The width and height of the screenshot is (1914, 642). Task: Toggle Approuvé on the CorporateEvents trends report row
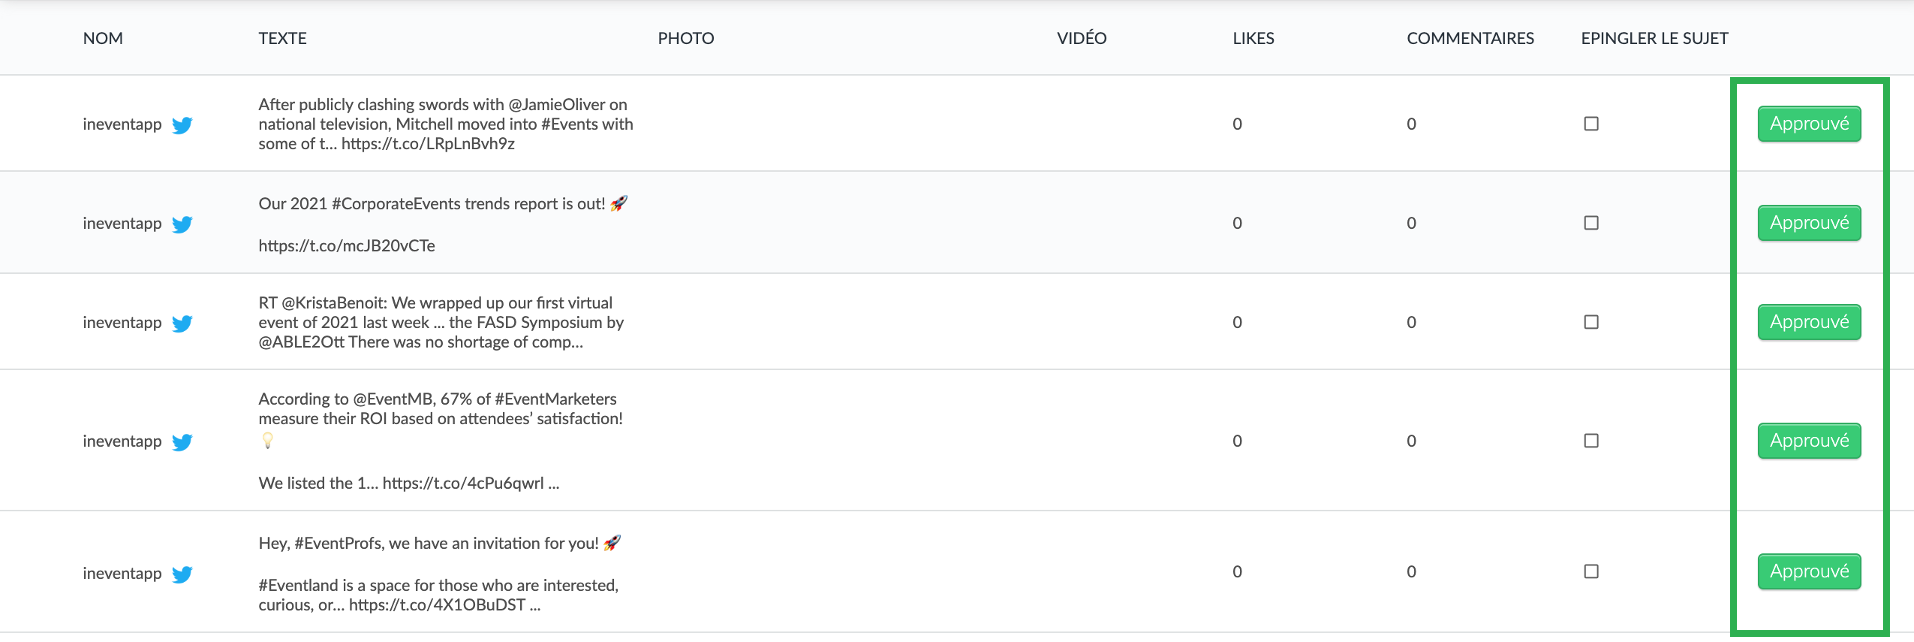point(1809,223)
